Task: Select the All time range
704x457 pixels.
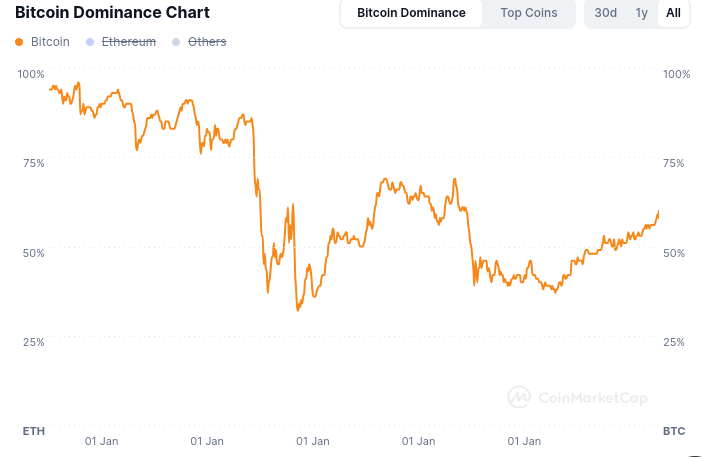Action: [x=673, y=13]
